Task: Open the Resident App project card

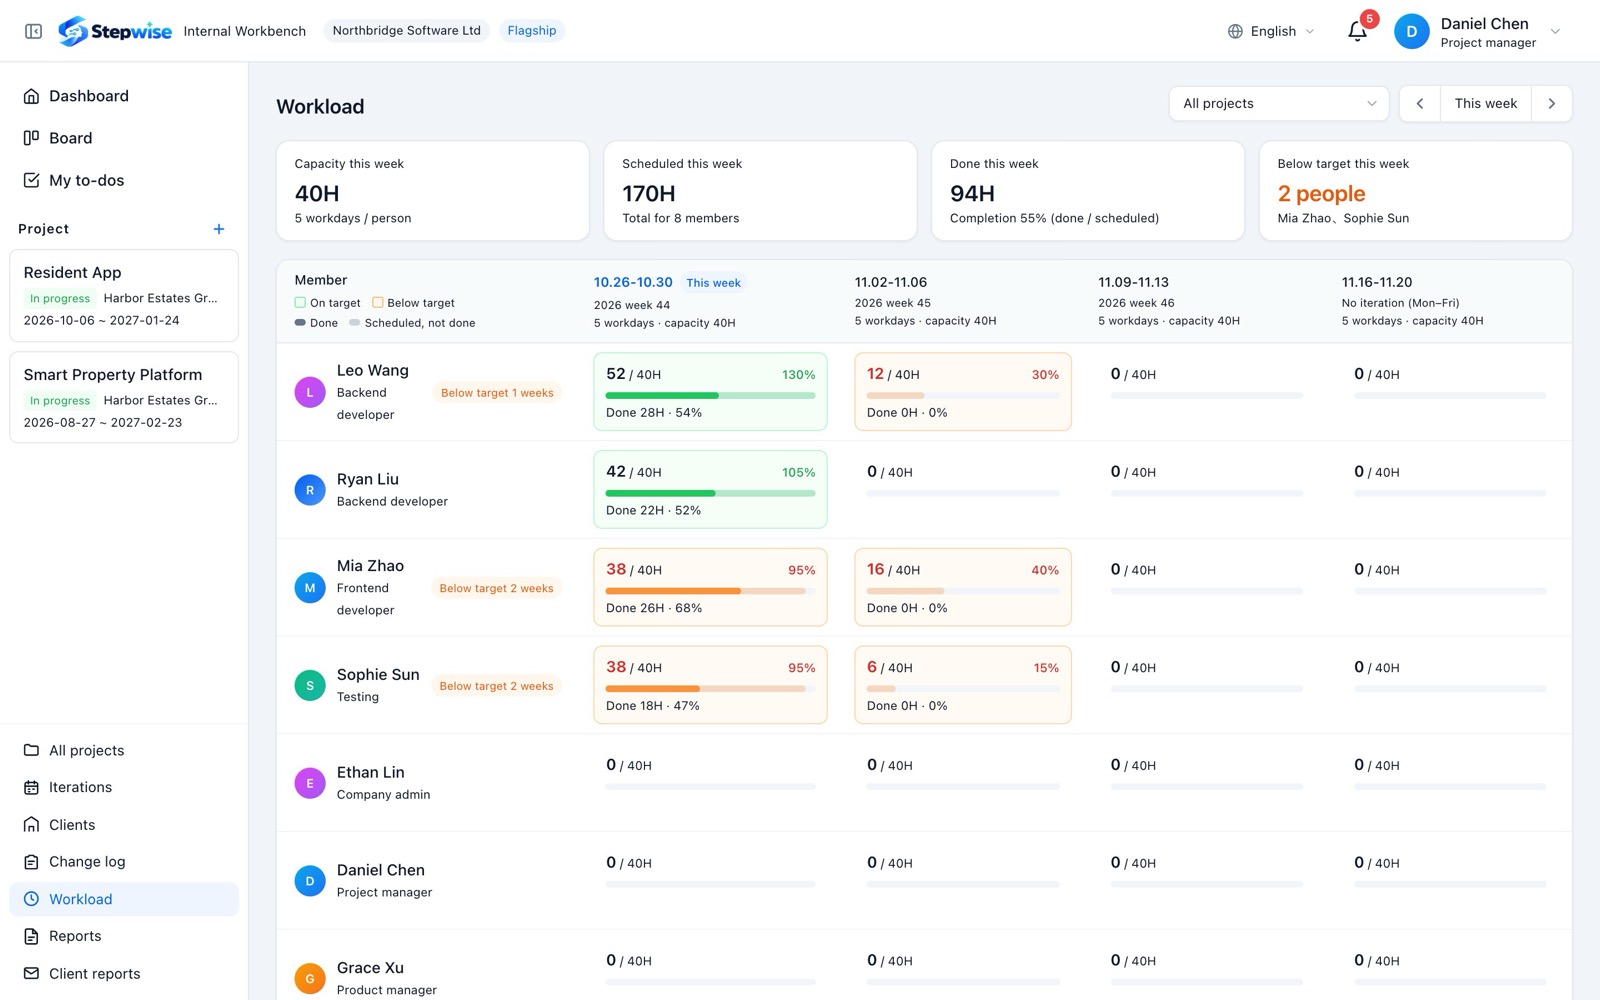Action: coord(124,296)
